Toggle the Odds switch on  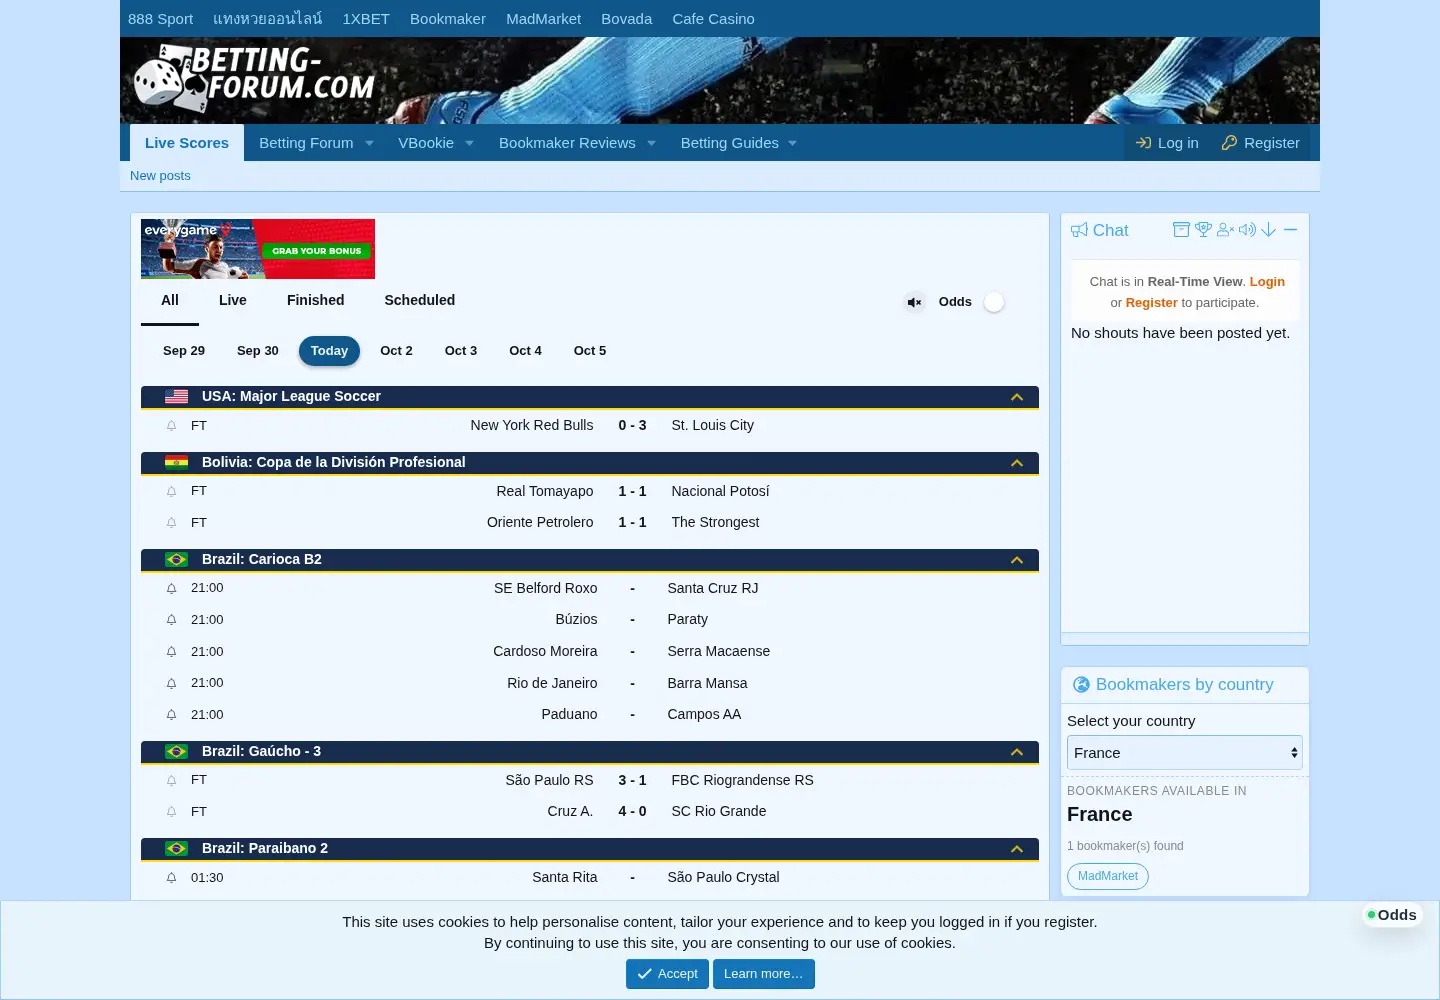click(994, 302)
